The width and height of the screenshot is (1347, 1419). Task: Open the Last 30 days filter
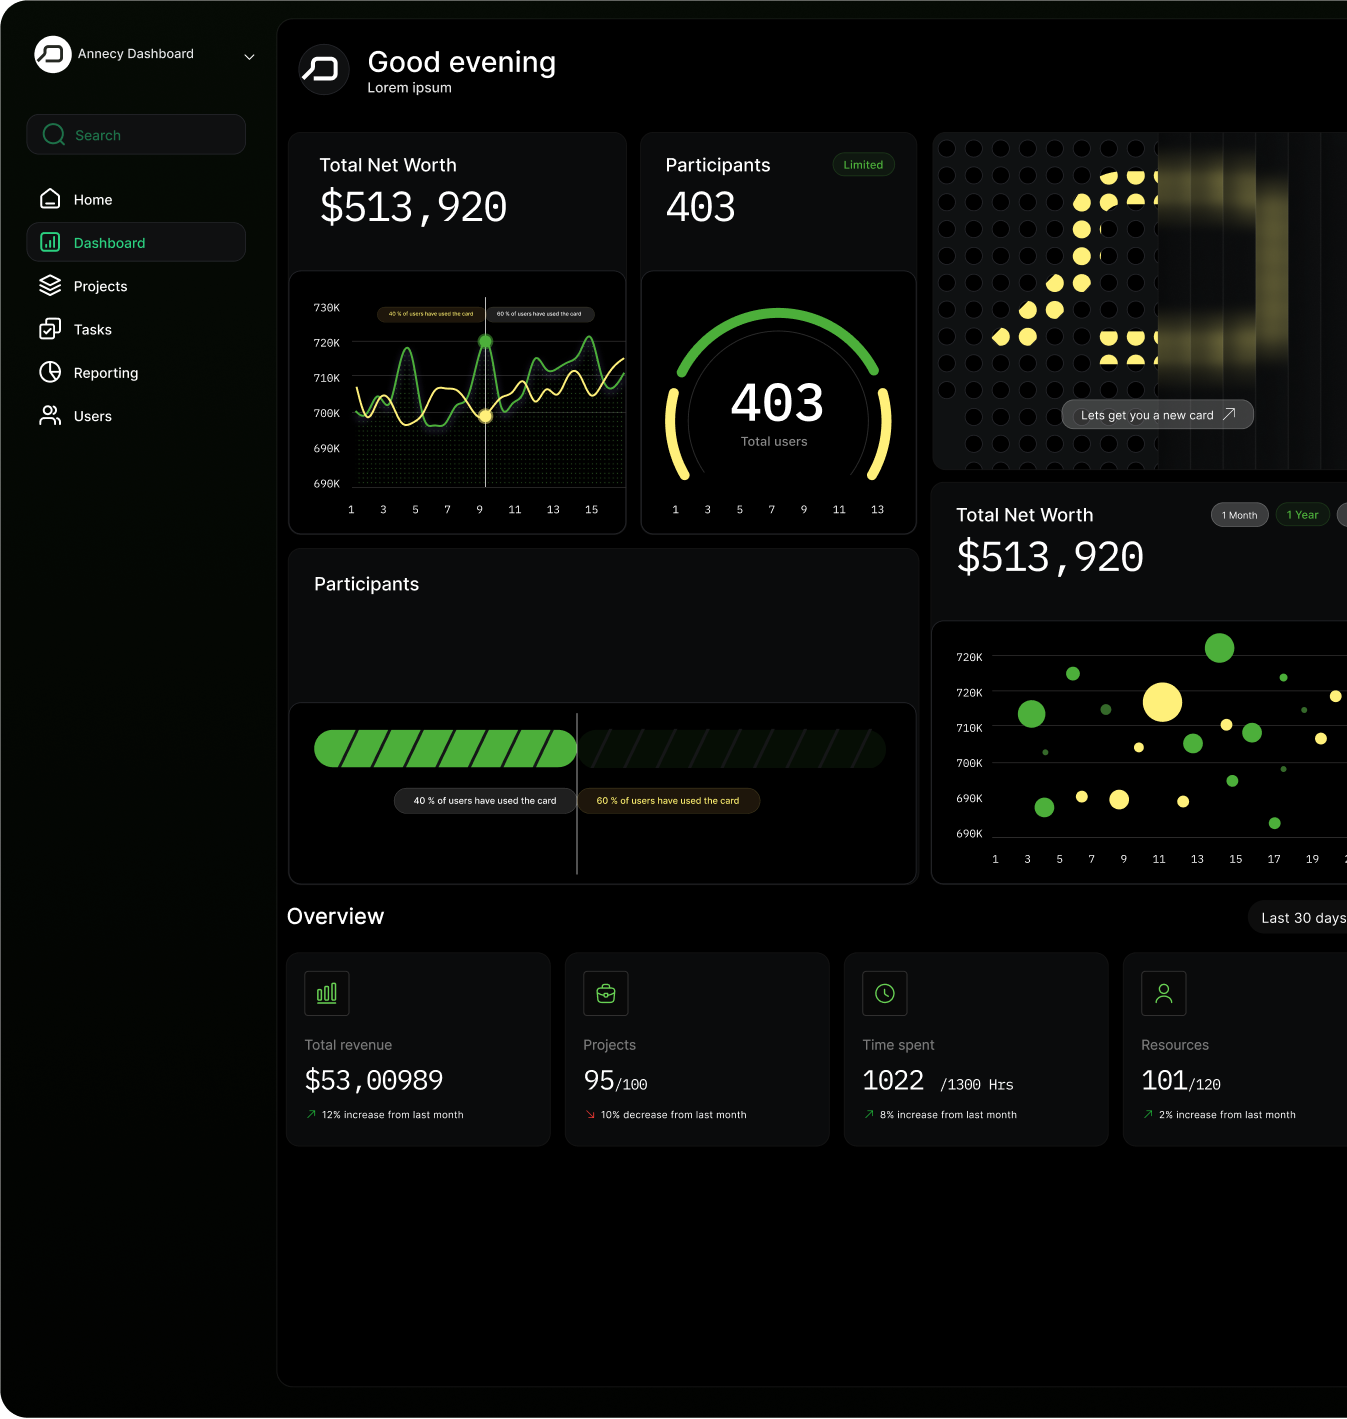1301,917
